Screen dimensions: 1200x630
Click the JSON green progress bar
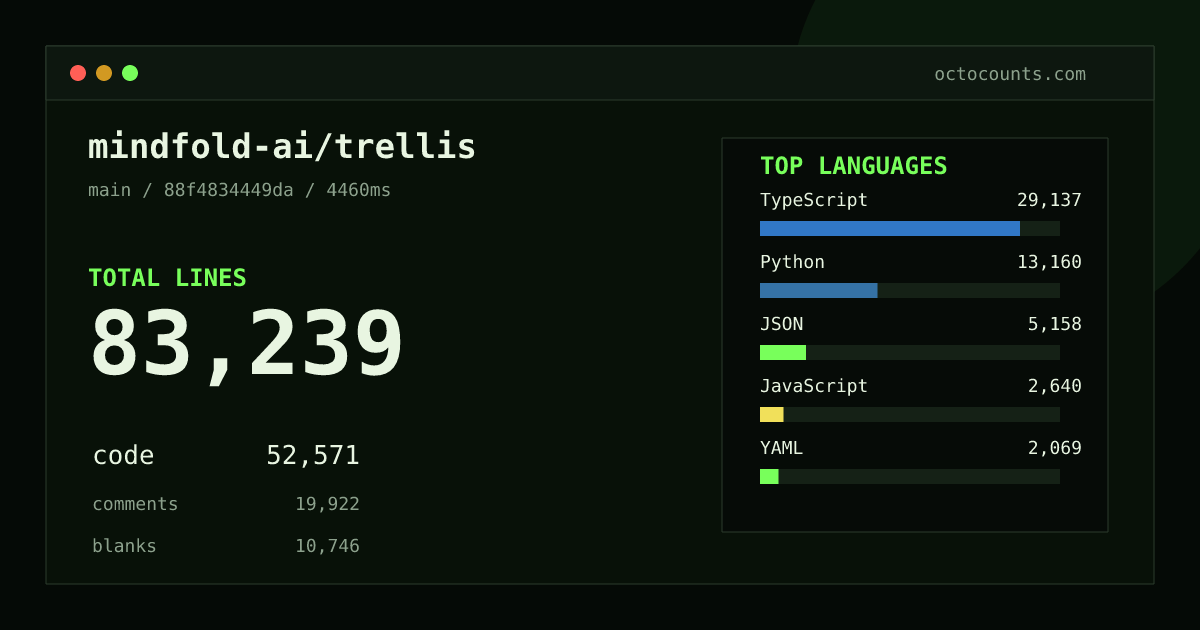click(x=783, y=352)
